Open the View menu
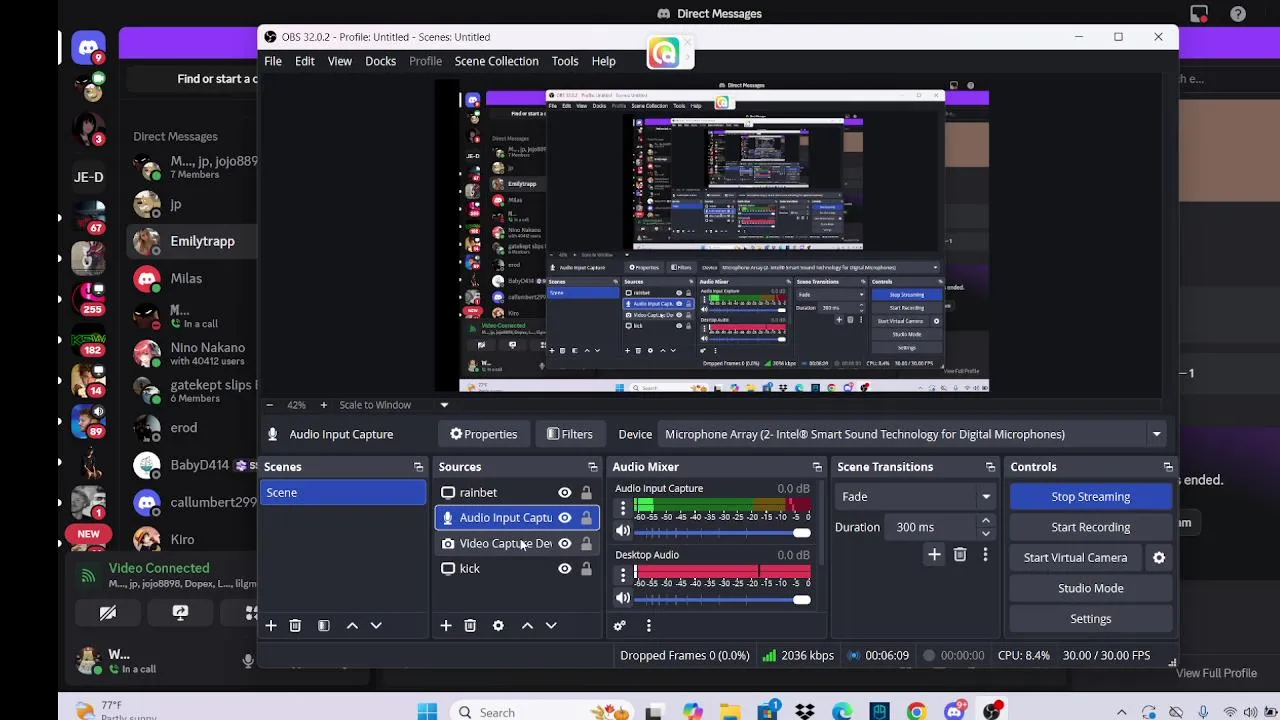The height and width of the screenshot is (720, 1280). tap(339, 61)
